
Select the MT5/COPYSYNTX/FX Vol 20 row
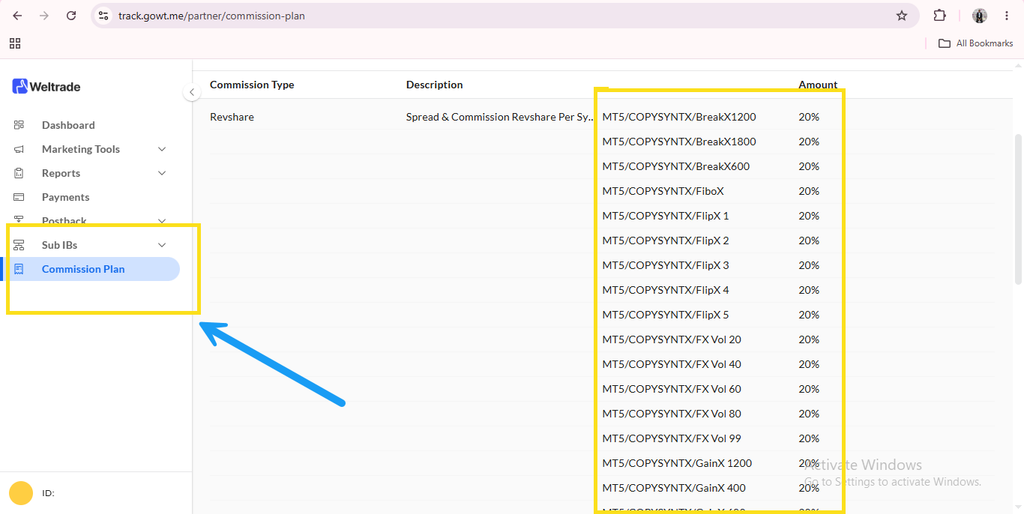671,340
